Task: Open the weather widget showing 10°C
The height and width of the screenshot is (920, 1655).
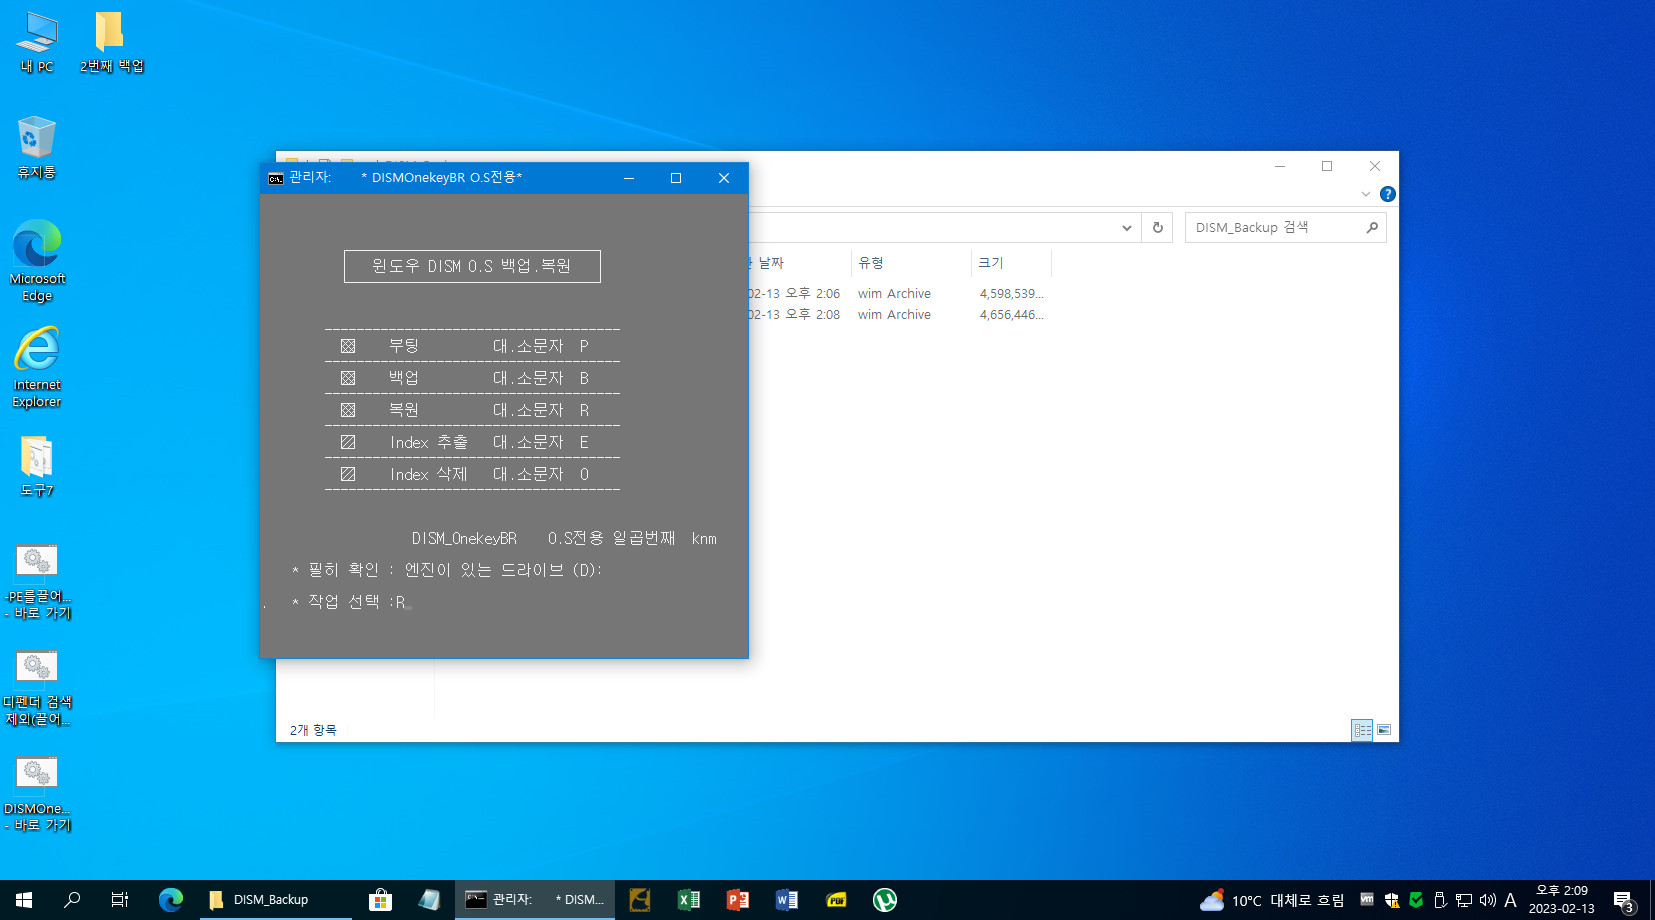Action: [1272, 900]
